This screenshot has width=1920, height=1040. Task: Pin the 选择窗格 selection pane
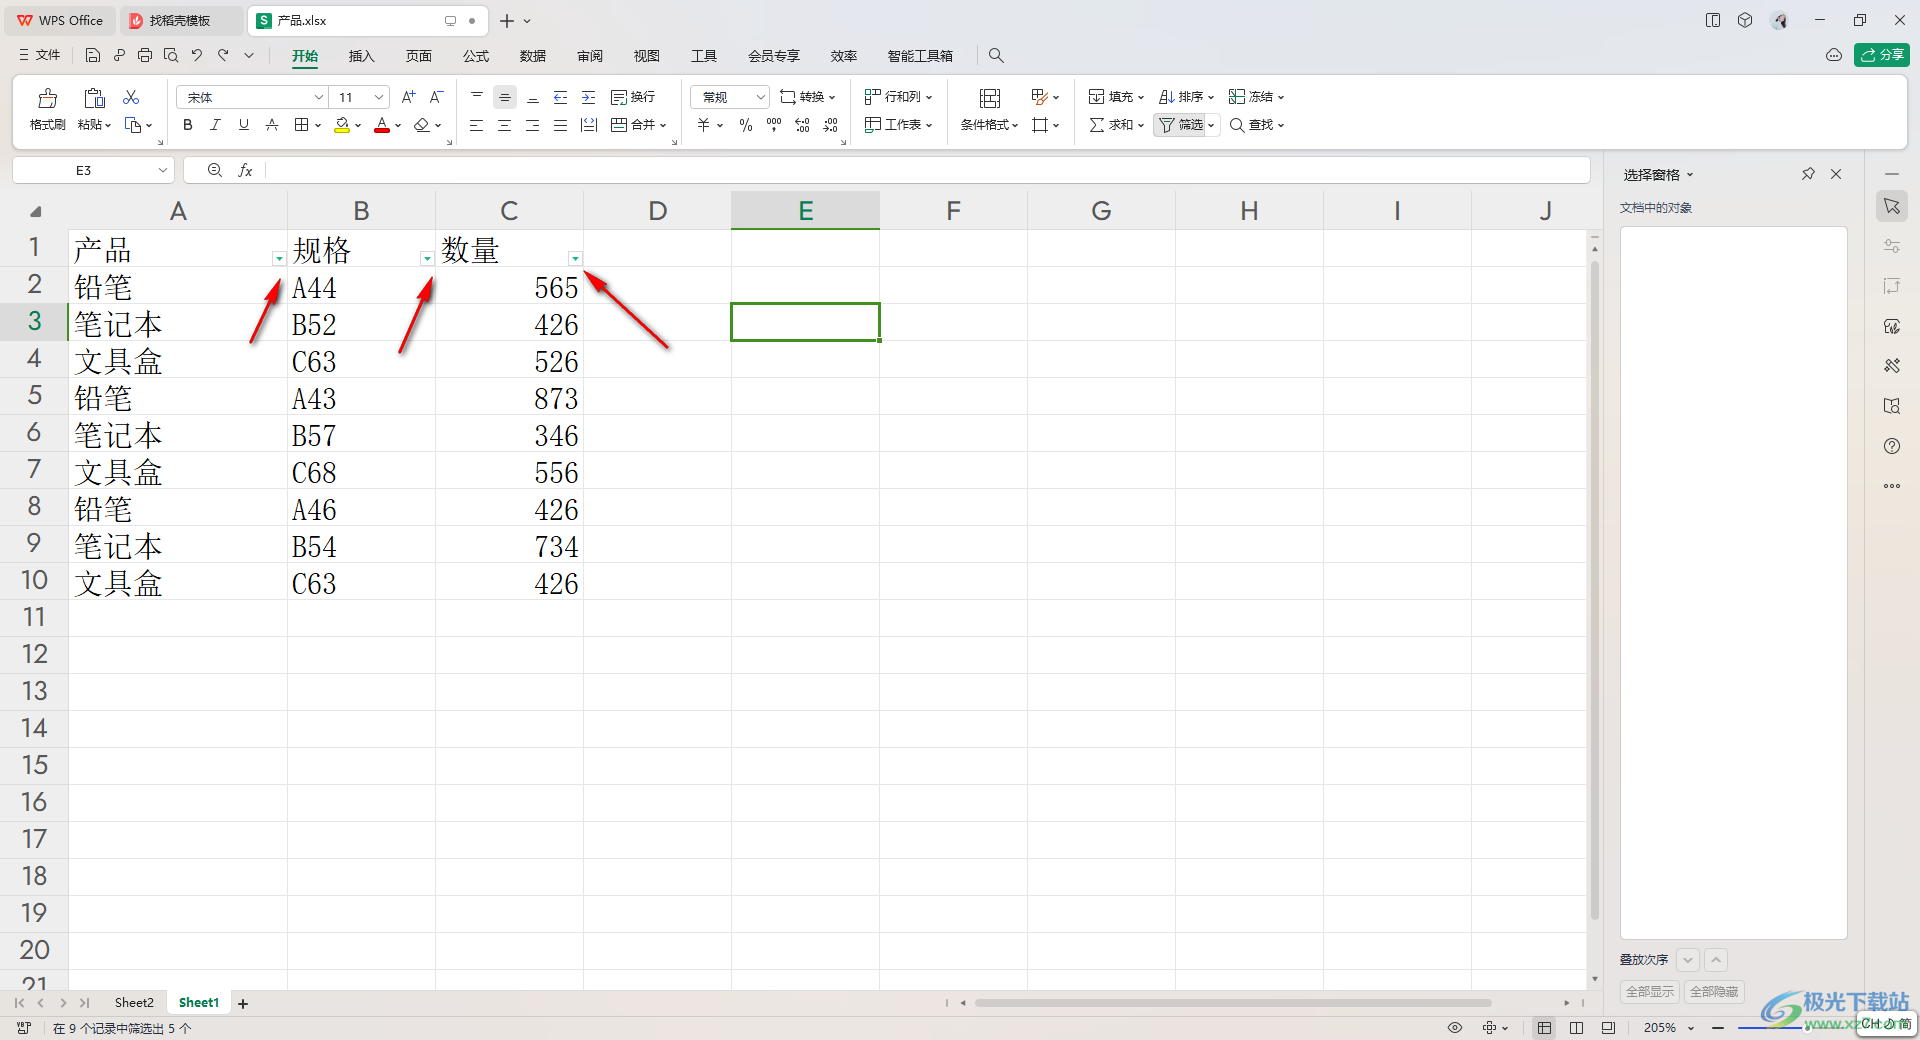point(1808,174)
